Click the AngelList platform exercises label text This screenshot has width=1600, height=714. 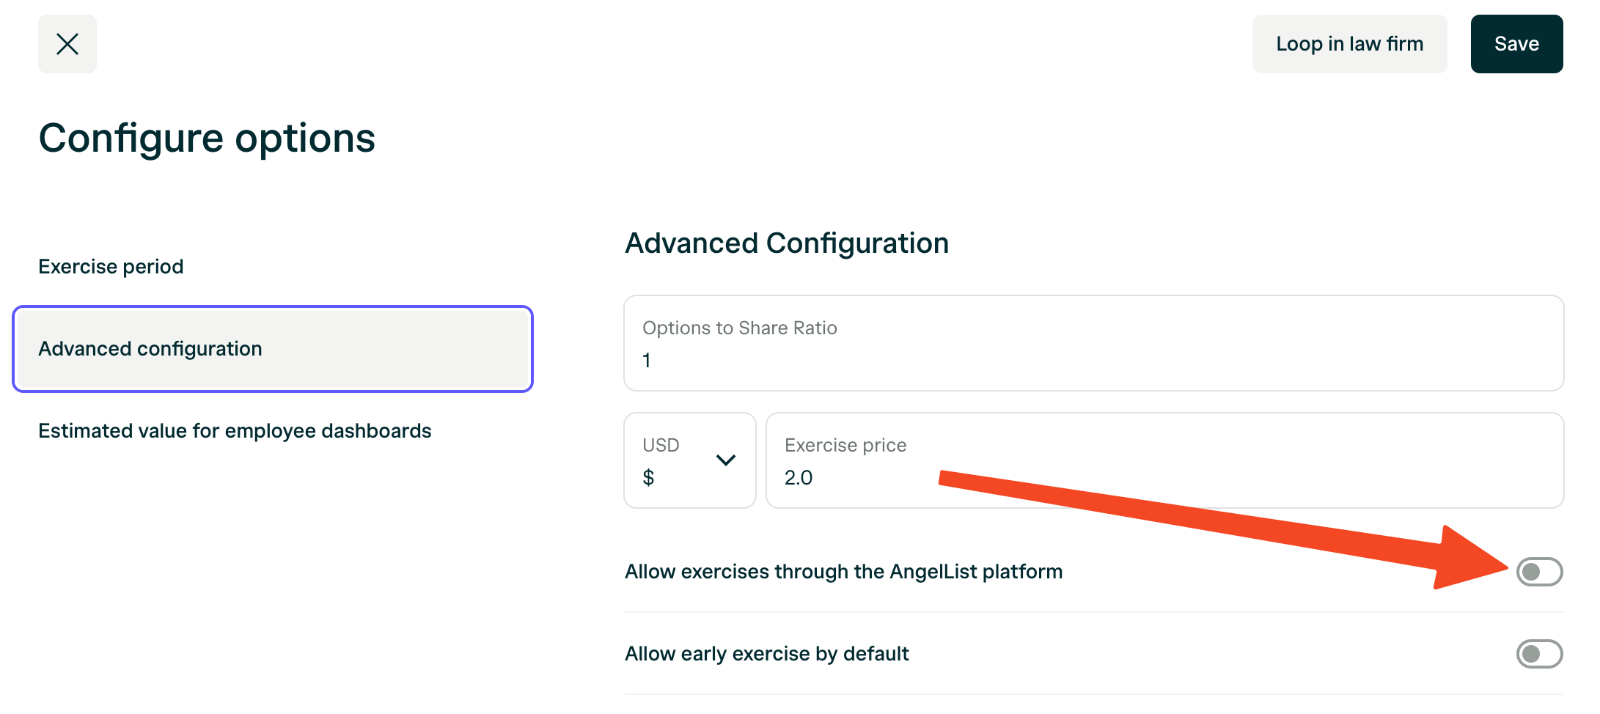[x=843, y=572]
